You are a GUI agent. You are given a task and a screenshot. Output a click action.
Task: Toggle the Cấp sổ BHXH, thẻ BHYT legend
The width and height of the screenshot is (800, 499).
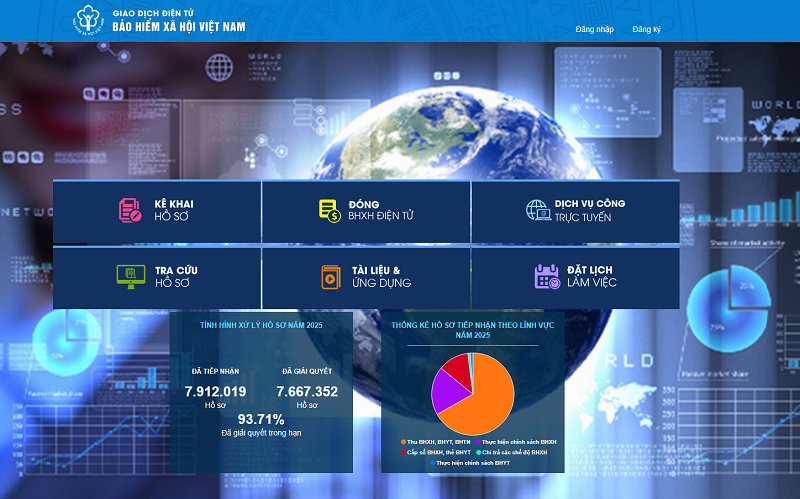click(434, 452)
